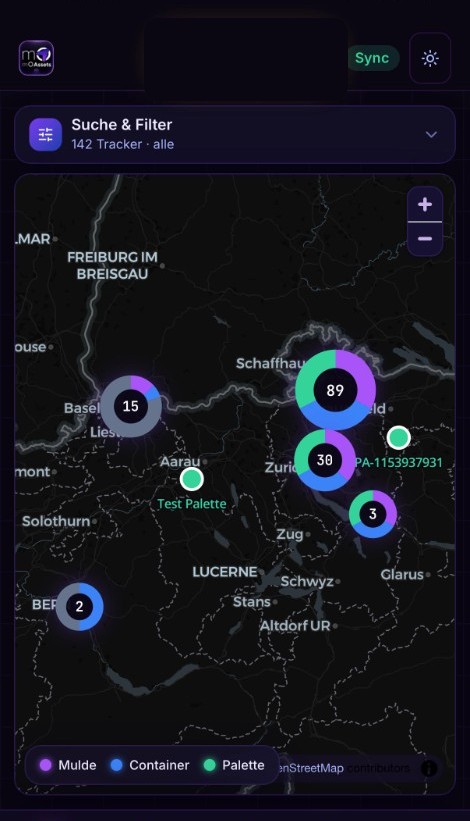Click the purple Mulde legend swatch
The image size is (470, 821).
coord(46,765)
